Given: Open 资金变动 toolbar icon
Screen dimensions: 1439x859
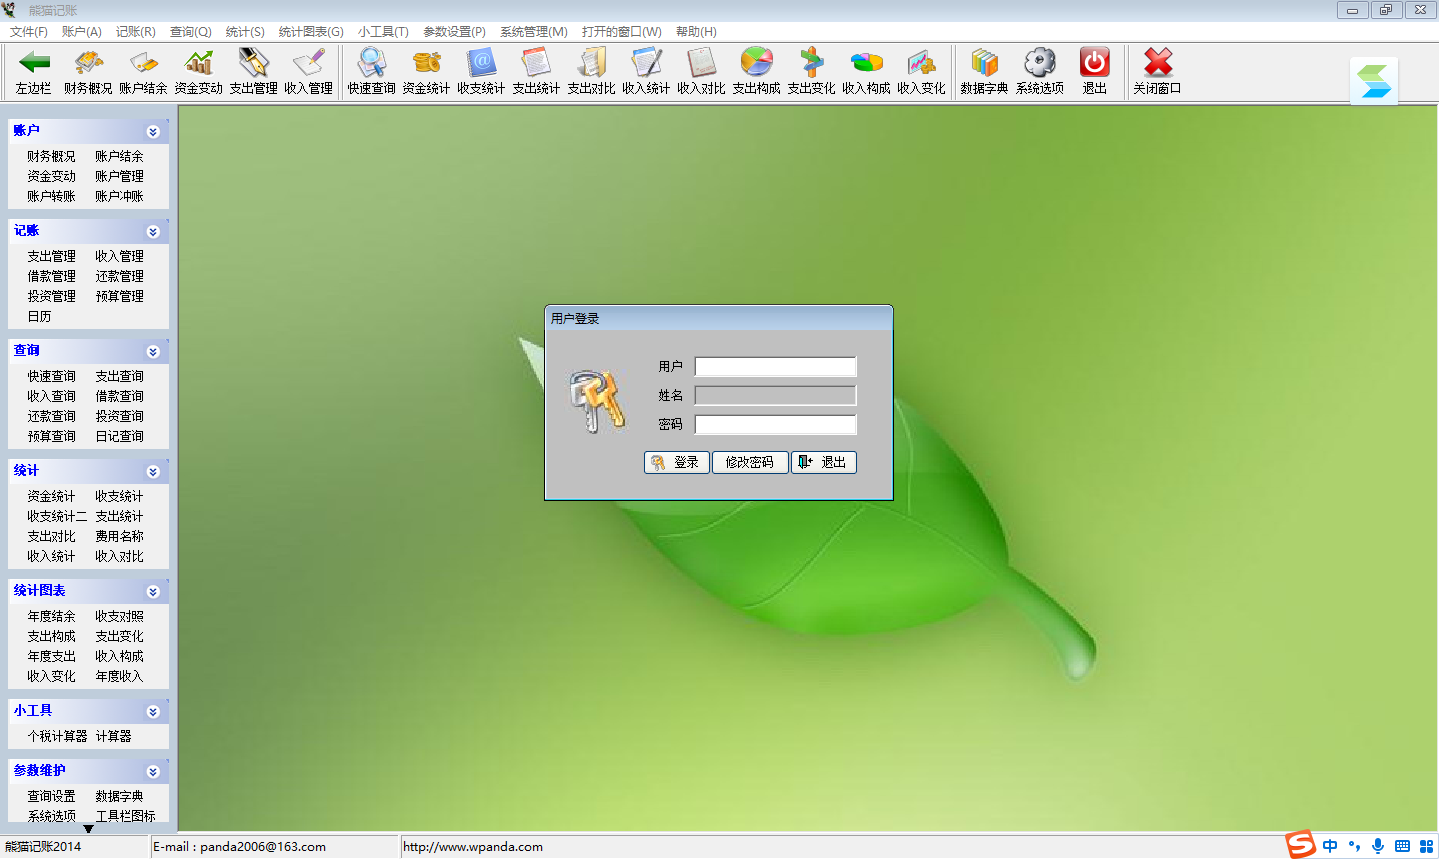Looking at the screenshot, I should [198, 63].
